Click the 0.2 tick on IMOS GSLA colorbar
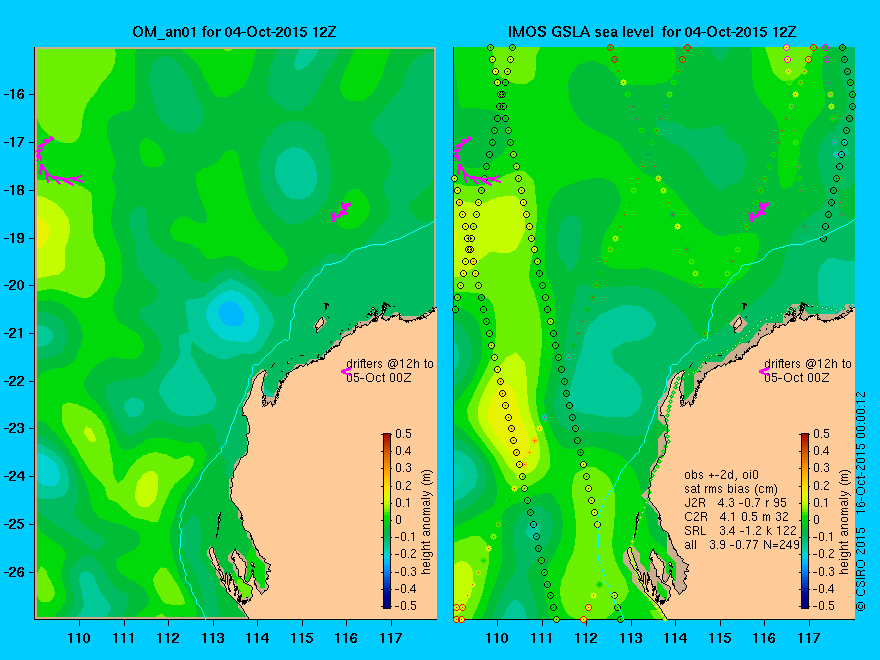This screenshot has height=660, width=880. click(x=822, y=485)
